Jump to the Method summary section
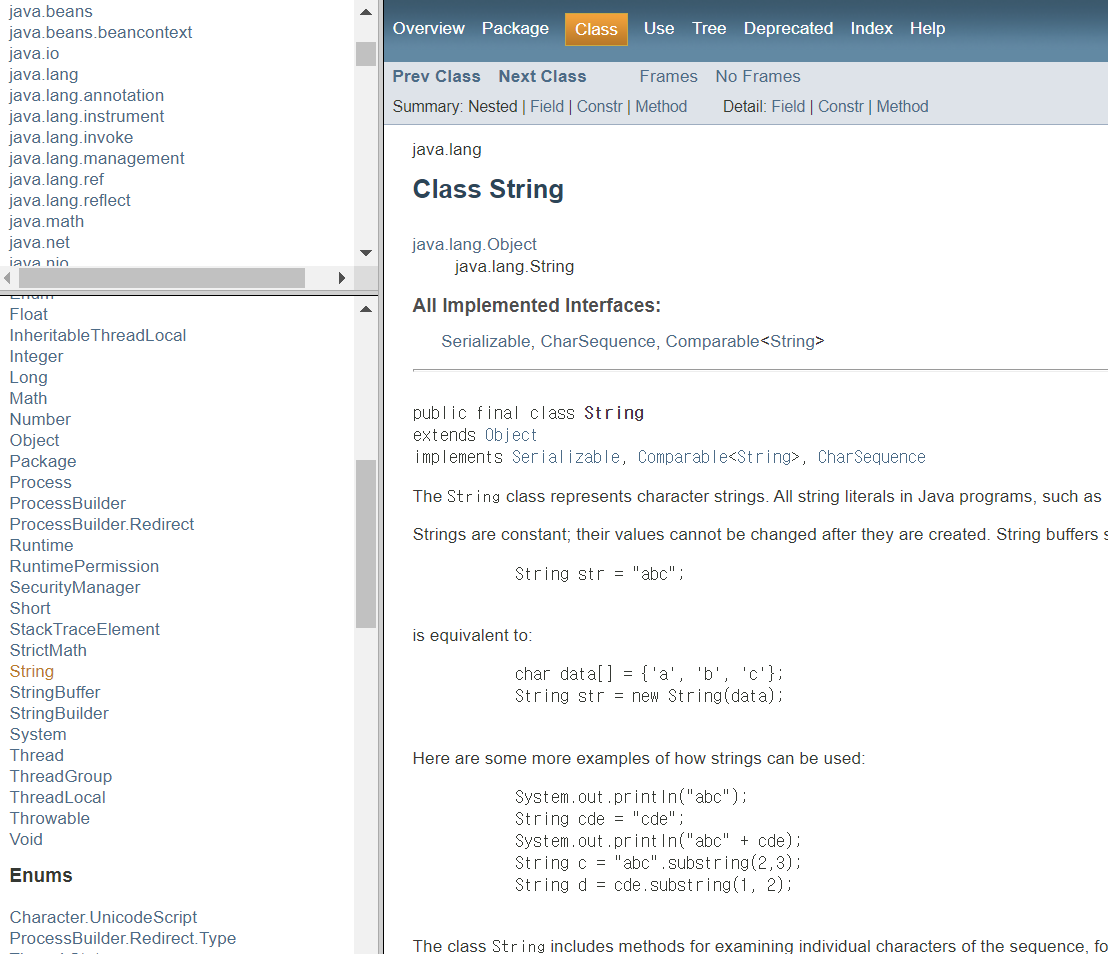The height and width of the screenshot is (954, 1108). (x=661, y=106)
